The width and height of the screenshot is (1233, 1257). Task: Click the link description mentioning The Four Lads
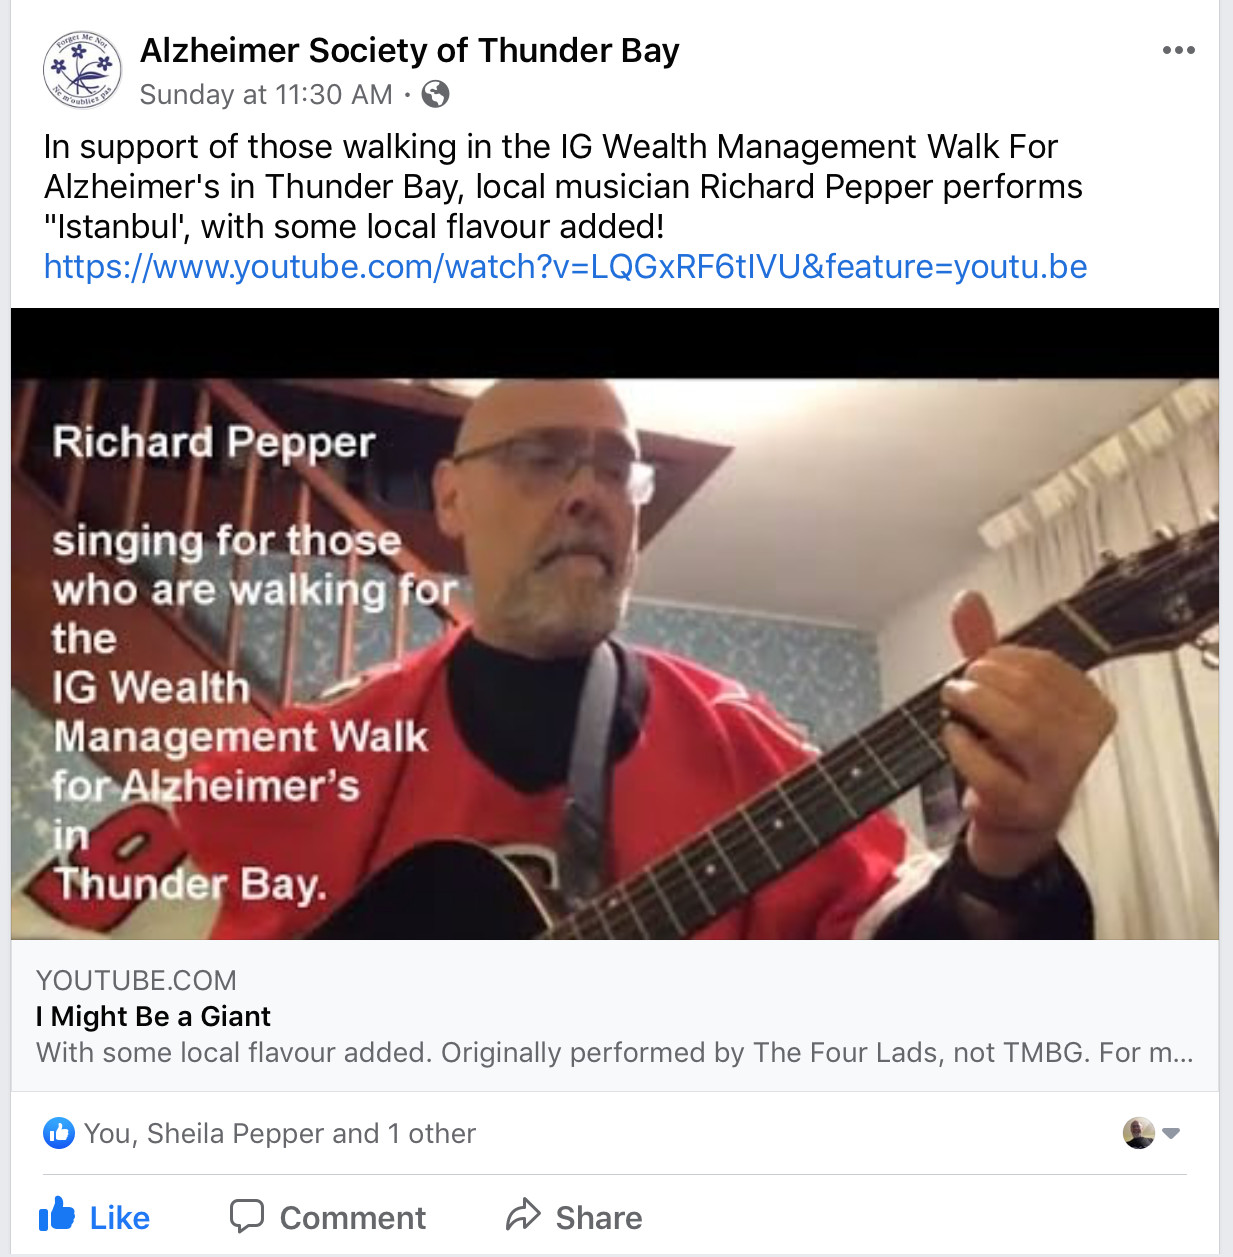[x=614, y=1053]
